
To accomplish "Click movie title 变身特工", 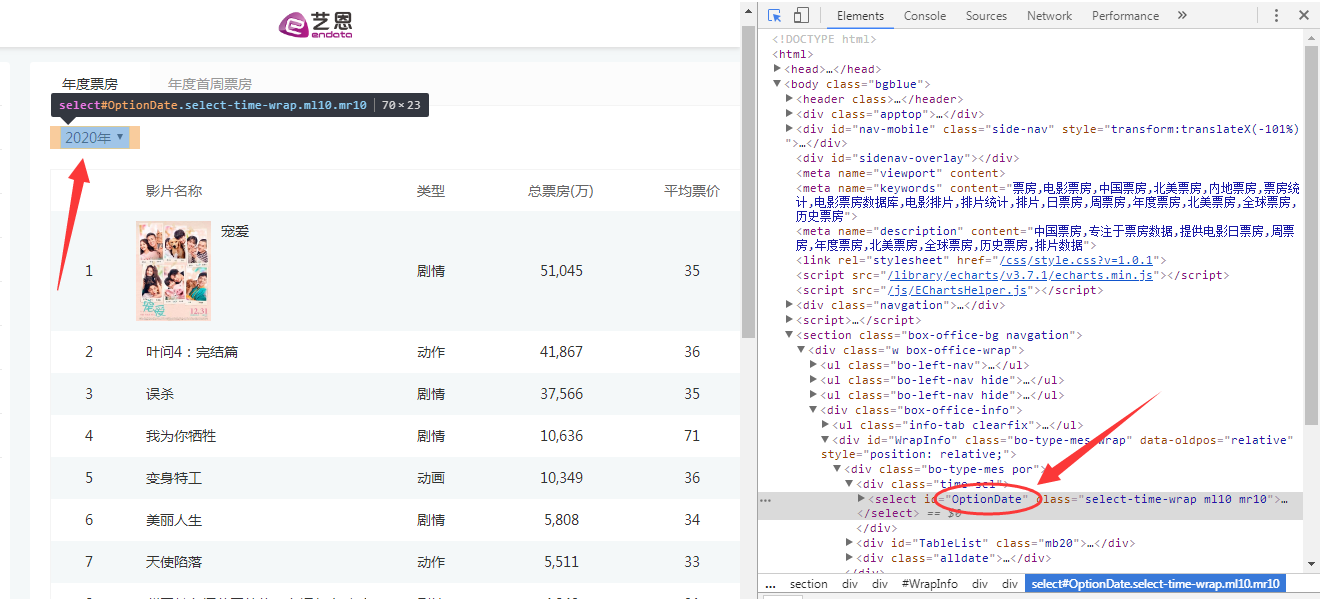I will pos(174,478).
